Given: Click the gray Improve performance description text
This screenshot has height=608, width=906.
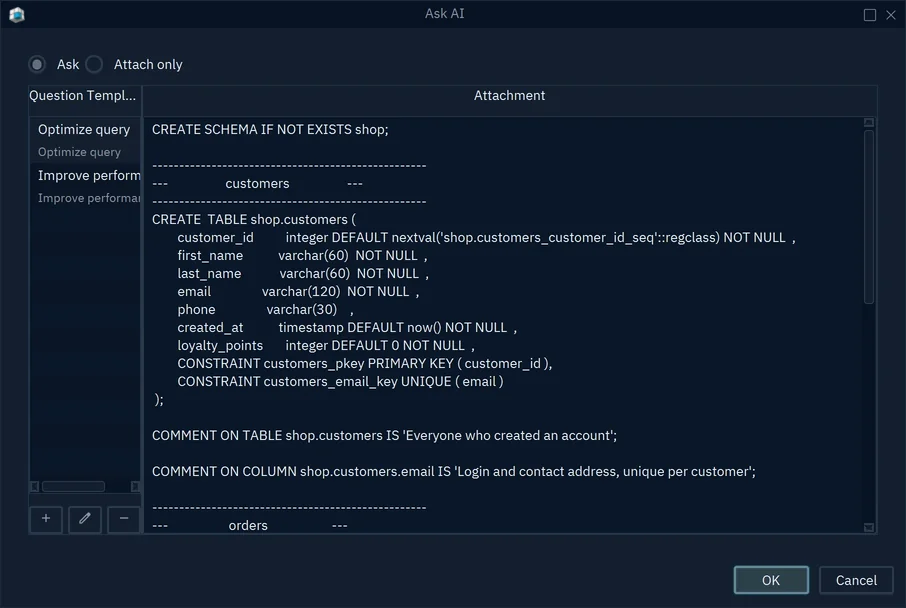Looking at the screenshot, I should [x=89, y=198].
